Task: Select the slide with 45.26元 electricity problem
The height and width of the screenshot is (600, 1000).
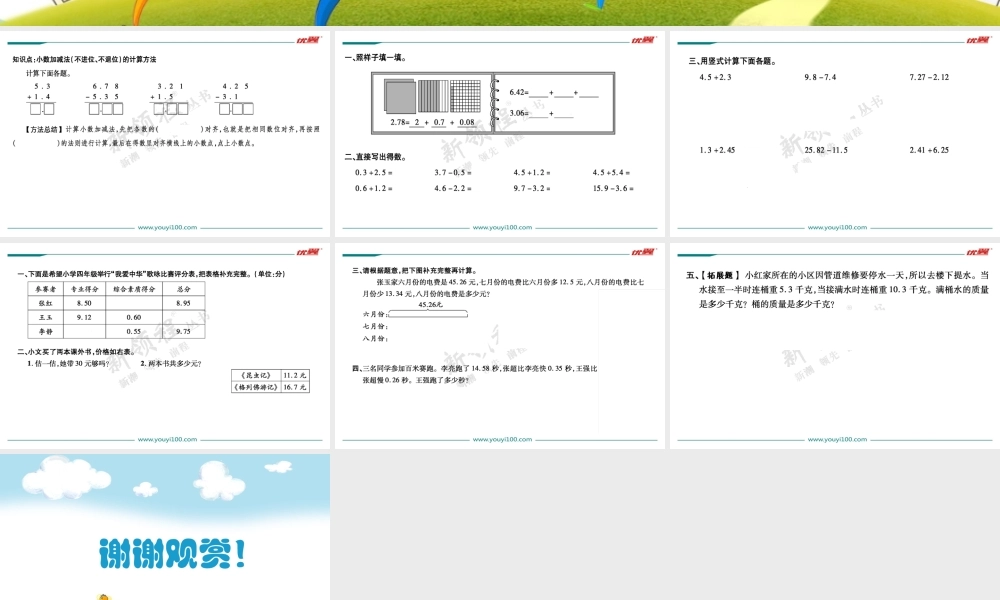Action: 499,345
